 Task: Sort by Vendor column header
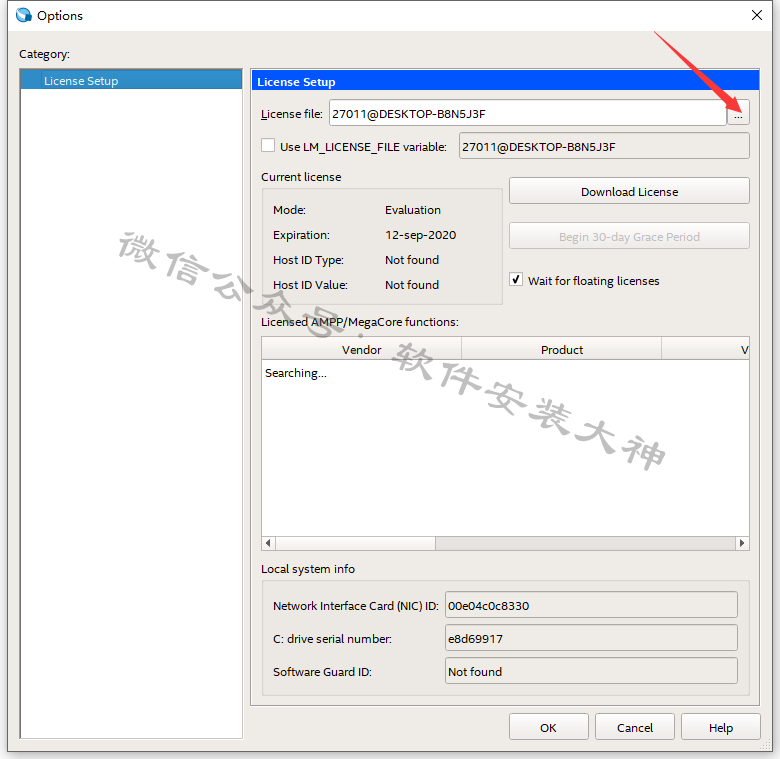pyautogui.click(x=362, y=349)
